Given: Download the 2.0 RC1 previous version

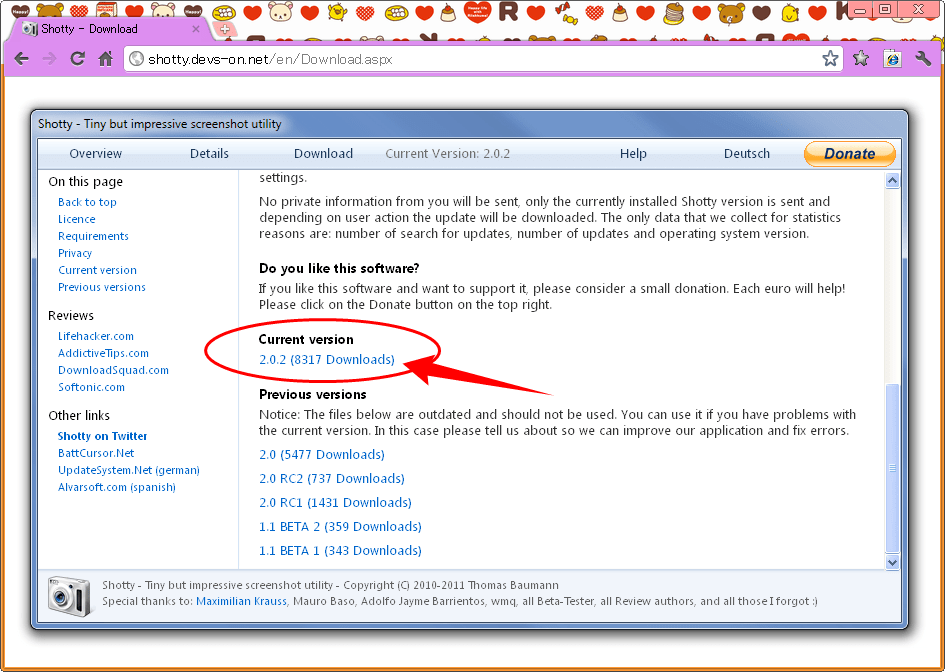Looking at the screenshot, I should 335,503.
